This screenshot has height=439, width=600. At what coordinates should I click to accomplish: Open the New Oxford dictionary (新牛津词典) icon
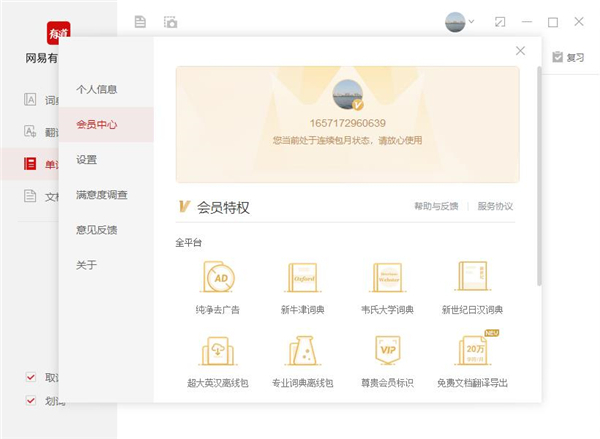click(303, 278)
